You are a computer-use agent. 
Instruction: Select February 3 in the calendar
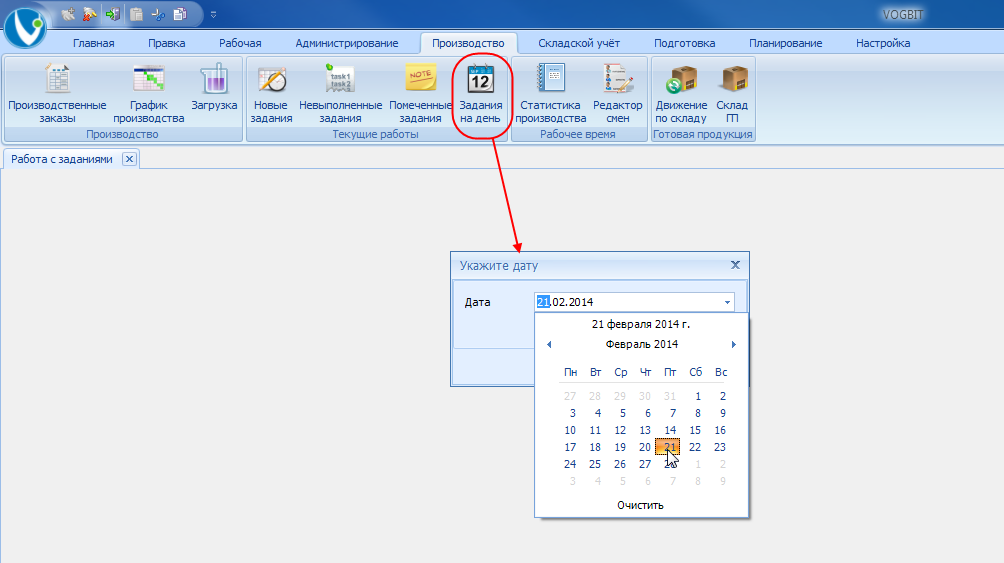[572, 413]
